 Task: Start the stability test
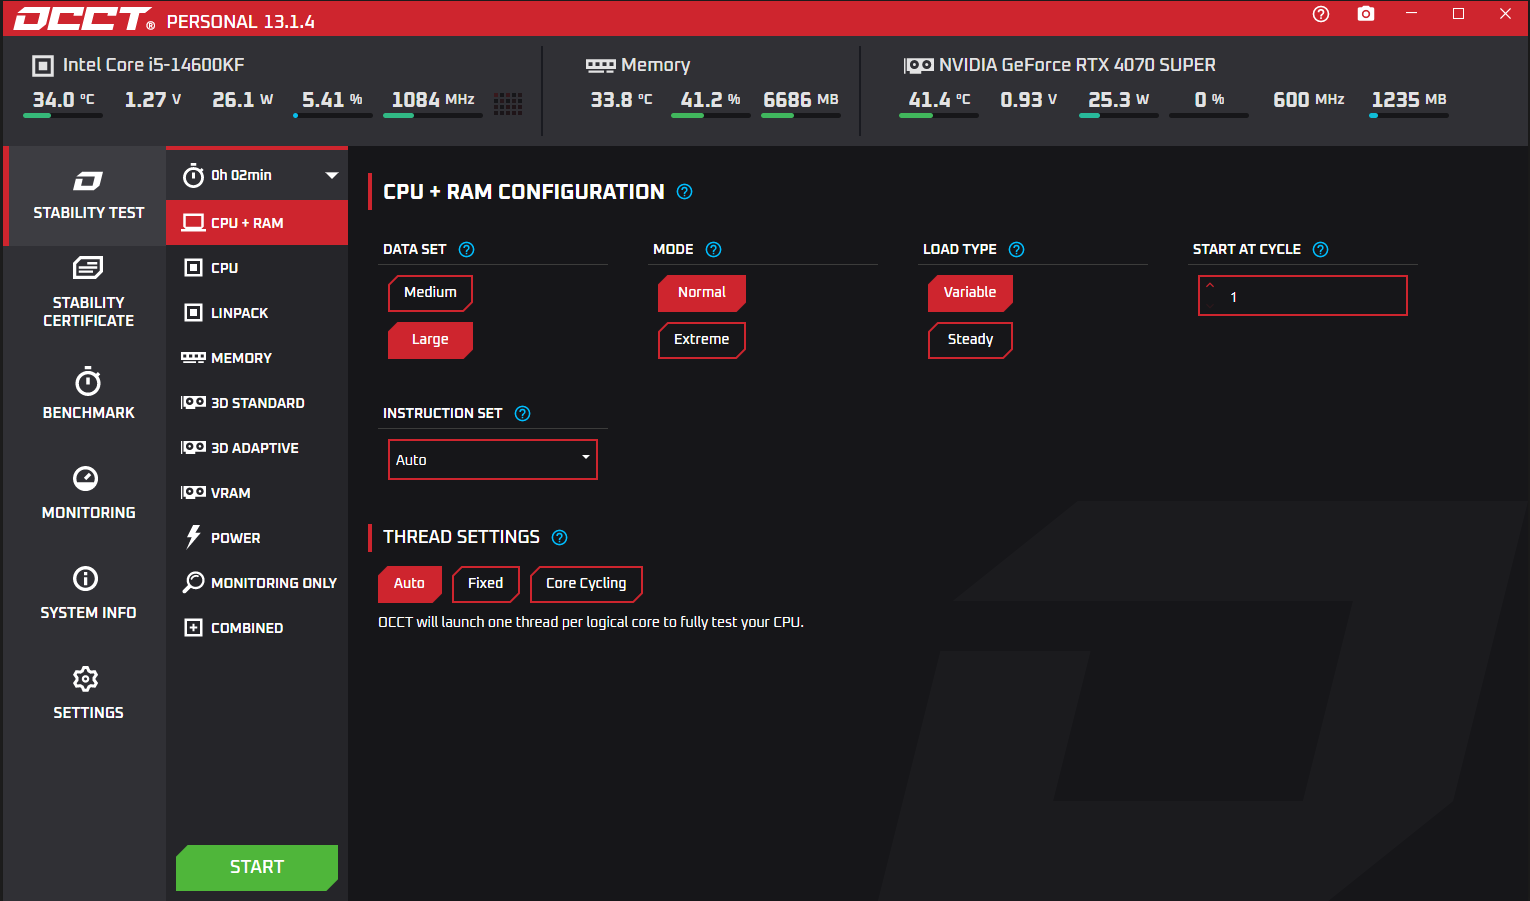coord(257,867)
